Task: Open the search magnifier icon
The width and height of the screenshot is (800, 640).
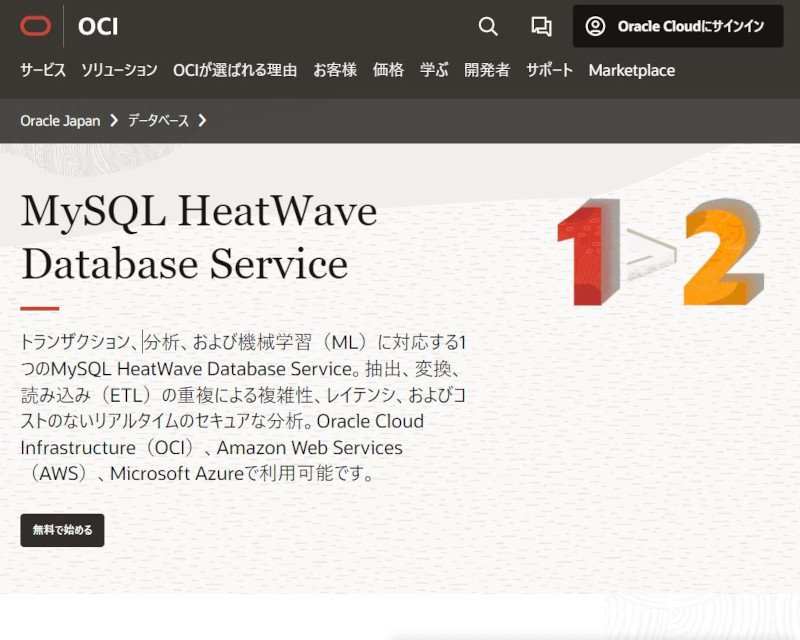Action: tap(488, 27)
